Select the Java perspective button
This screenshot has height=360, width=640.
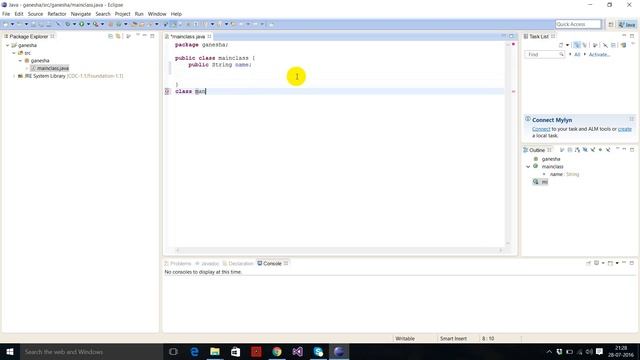click(x=627, y=24)
